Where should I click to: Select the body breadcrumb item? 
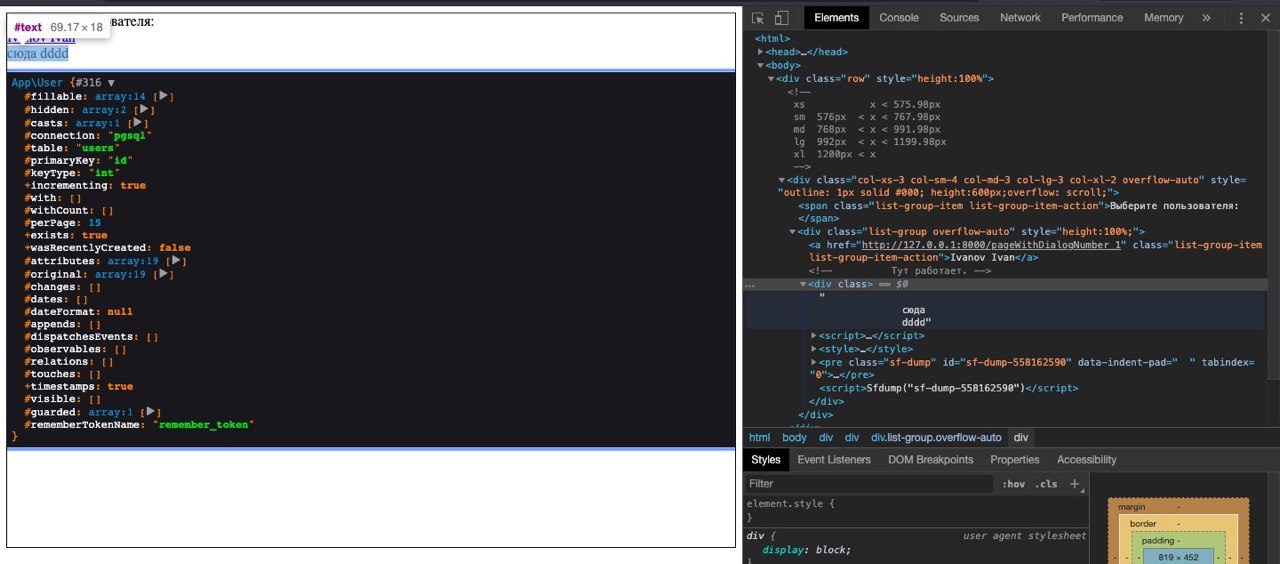(x=794, y=438)
